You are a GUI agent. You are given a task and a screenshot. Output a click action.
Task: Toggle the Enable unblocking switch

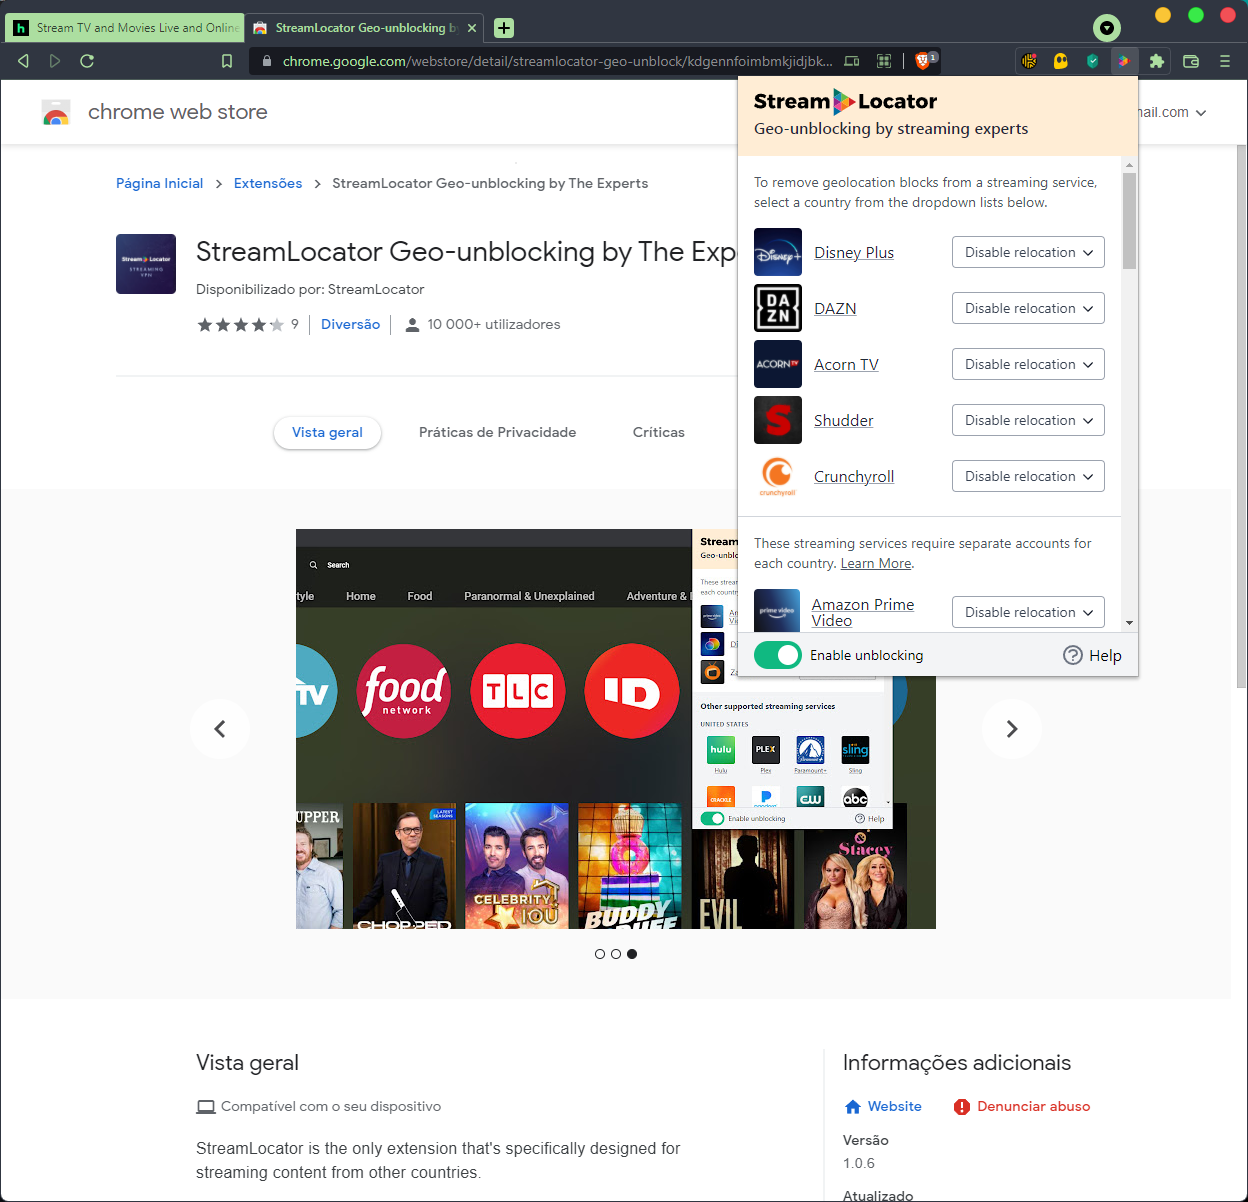(x=778, y=655)
